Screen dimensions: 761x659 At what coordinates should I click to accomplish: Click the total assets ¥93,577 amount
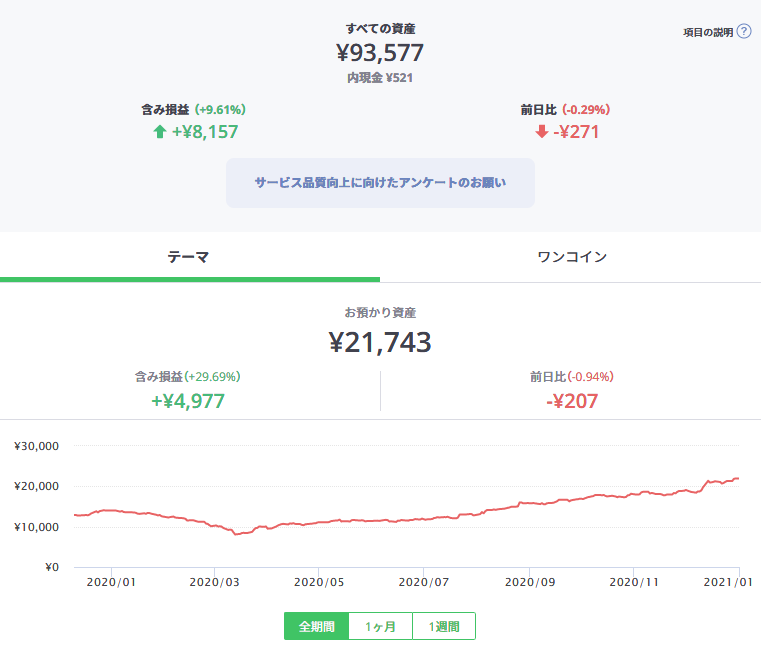coord(380,52)
